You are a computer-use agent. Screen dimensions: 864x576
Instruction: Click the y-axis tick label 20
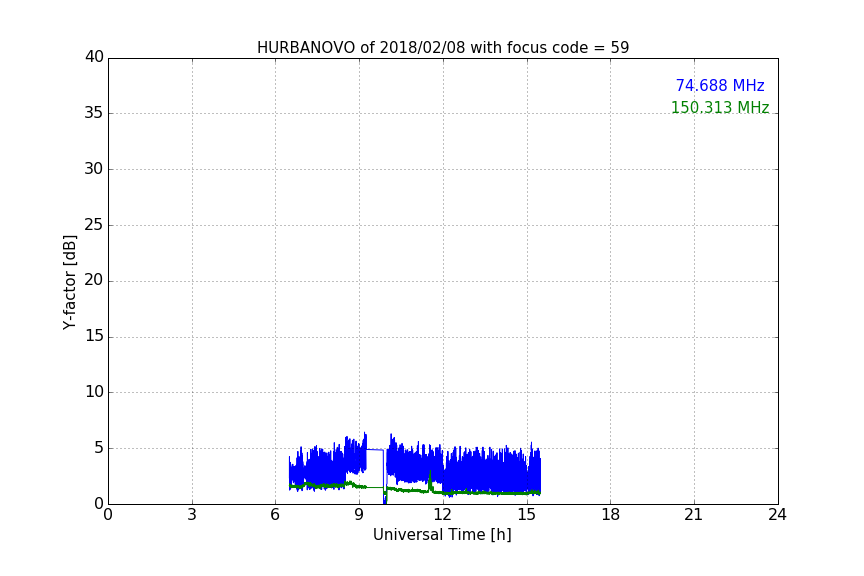(94, 281)
